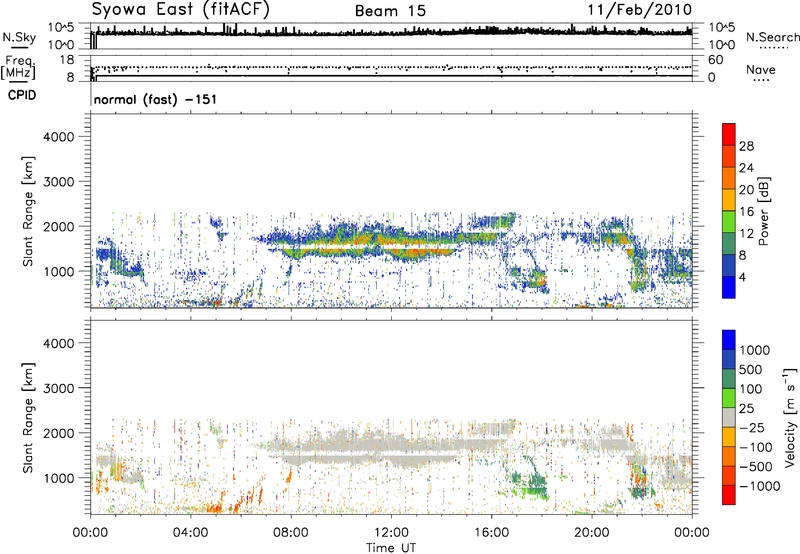Select the "1000" range tick of velocity panel

tap(59, 478)
